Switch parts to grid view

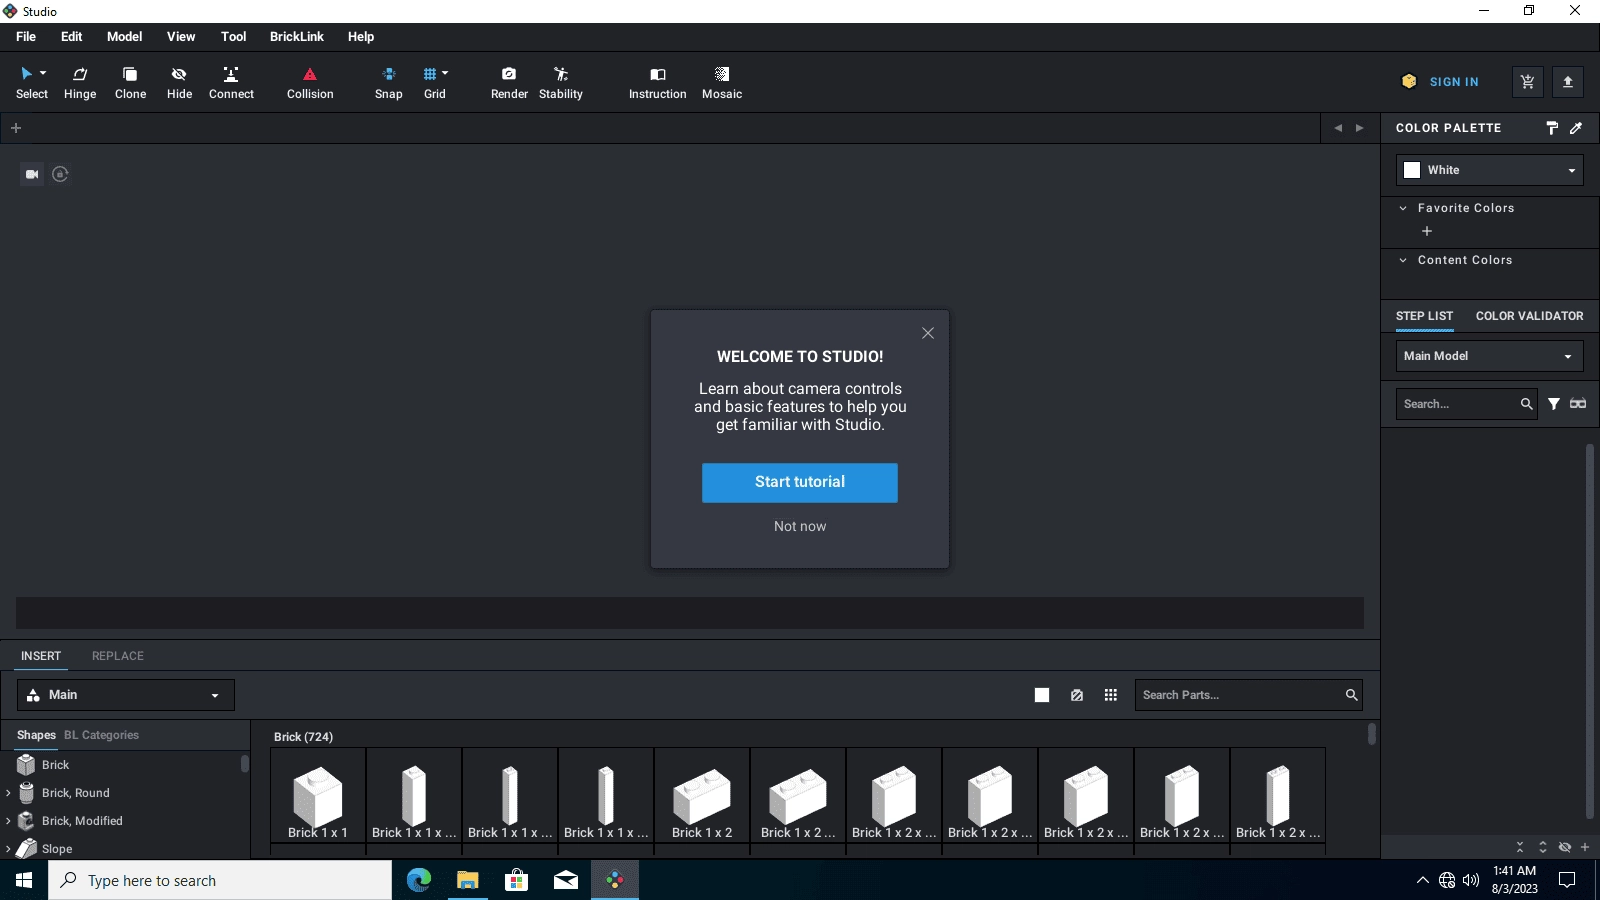[x=1111, y=695]
